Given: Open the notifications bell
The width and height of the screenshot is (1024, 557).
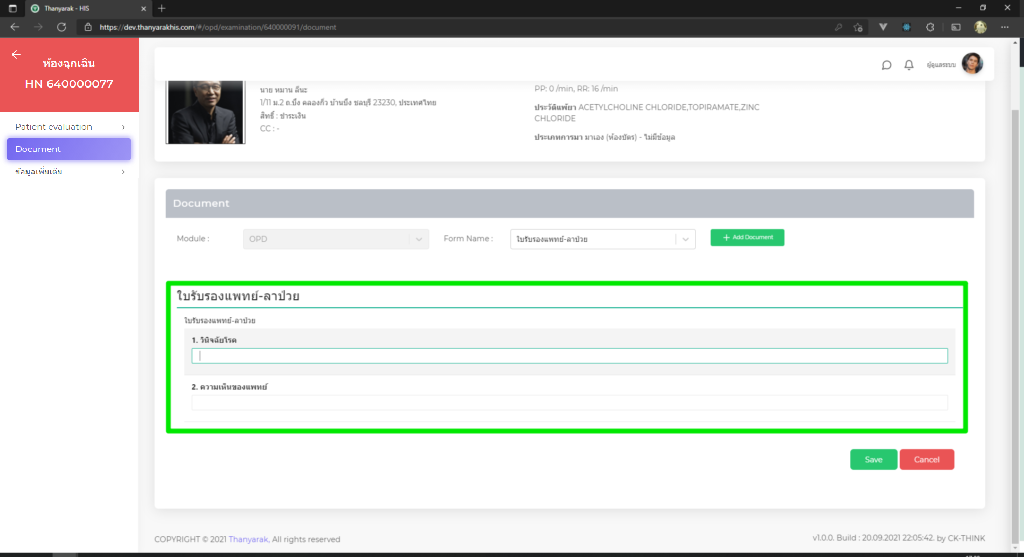Looking at the screenshot, I should pos(909,65).
